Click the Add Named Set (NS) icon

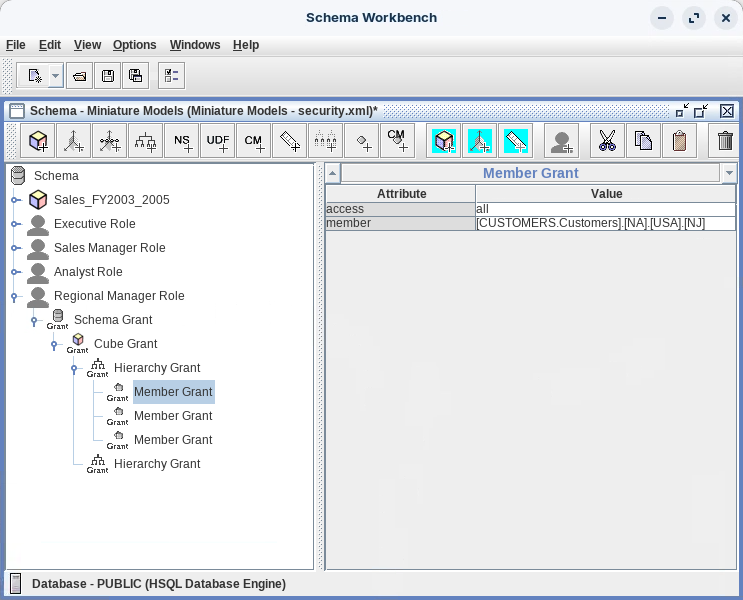tap(182, 141)
